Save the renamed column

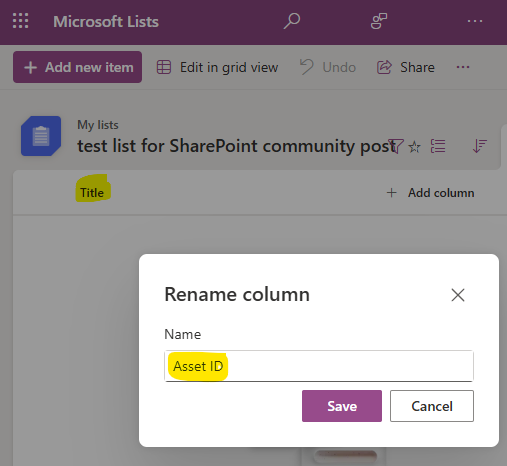[x=342, y=406]
